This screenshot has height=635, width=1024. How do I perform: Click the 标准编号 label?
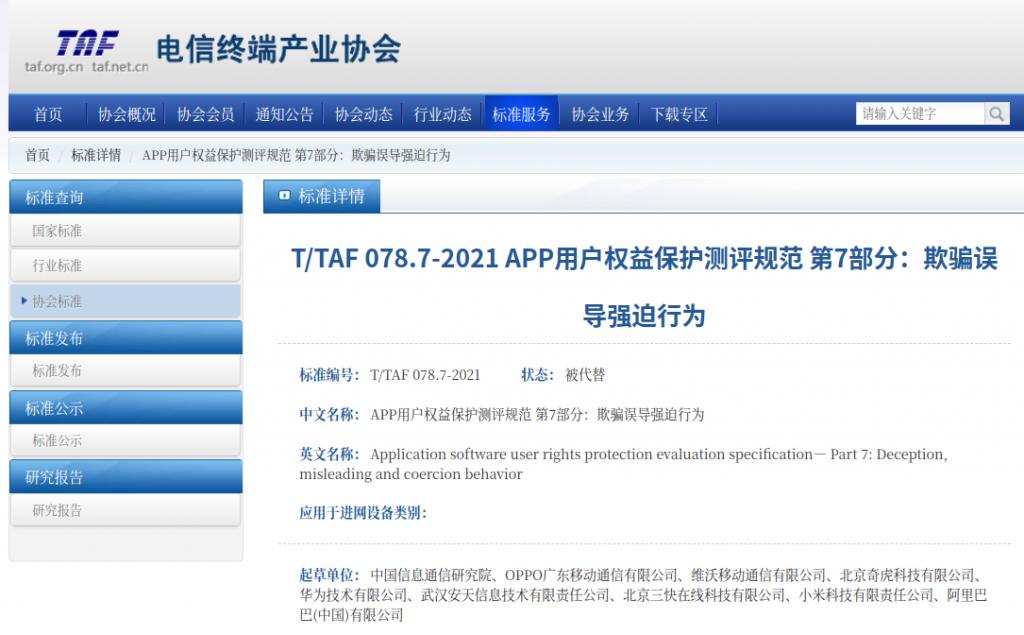(x=330, y=375)
